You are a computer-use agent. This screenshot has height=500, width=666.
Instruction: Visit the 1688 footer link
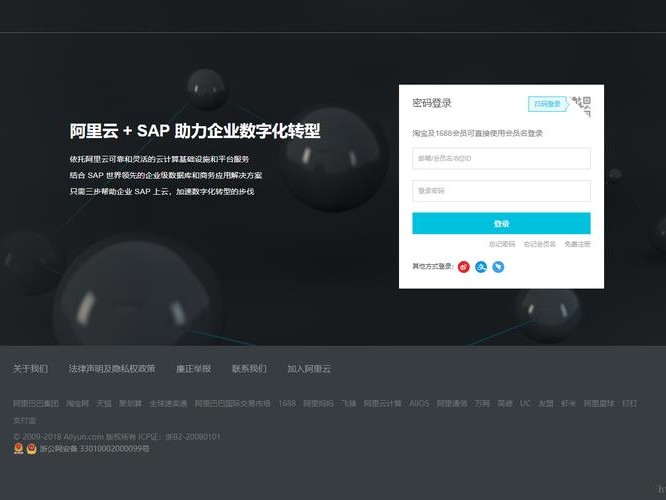(287, 404)
